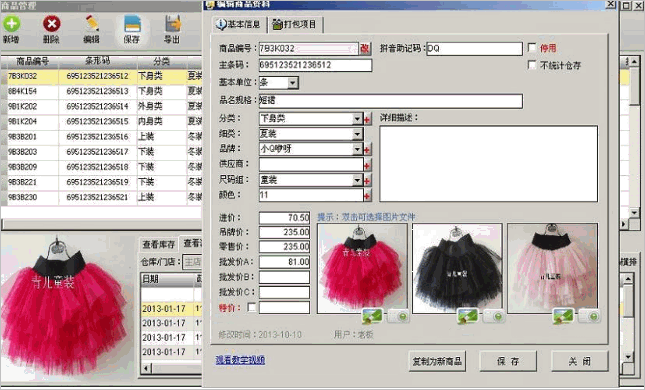The image size is (645, 390).
Task: Switch to the 打包项目 tab
Action: pyautogui.click(x=295, y=25)
